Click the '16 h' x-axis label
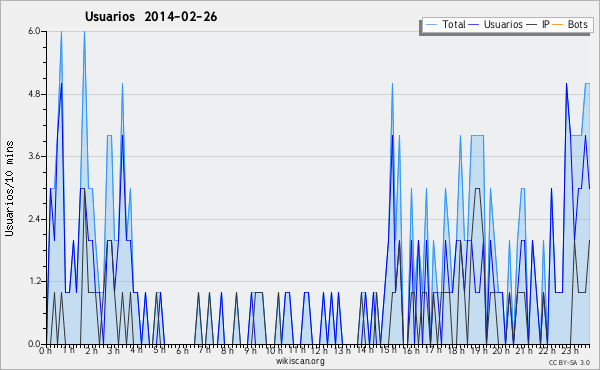The image size is (600, 370). tap(411, 350)
